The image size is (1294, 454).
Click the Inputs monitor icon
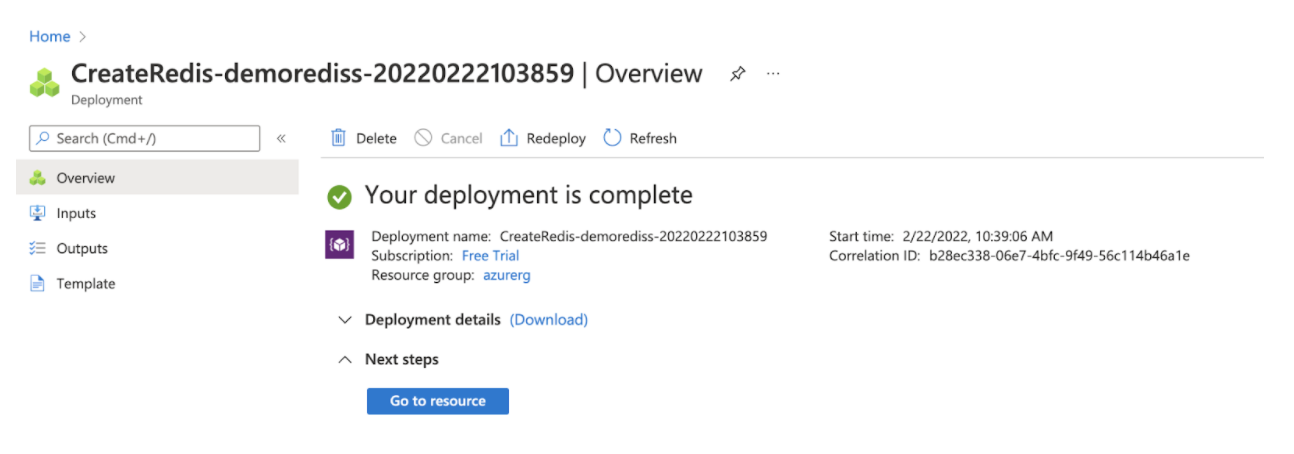(38, 213)
